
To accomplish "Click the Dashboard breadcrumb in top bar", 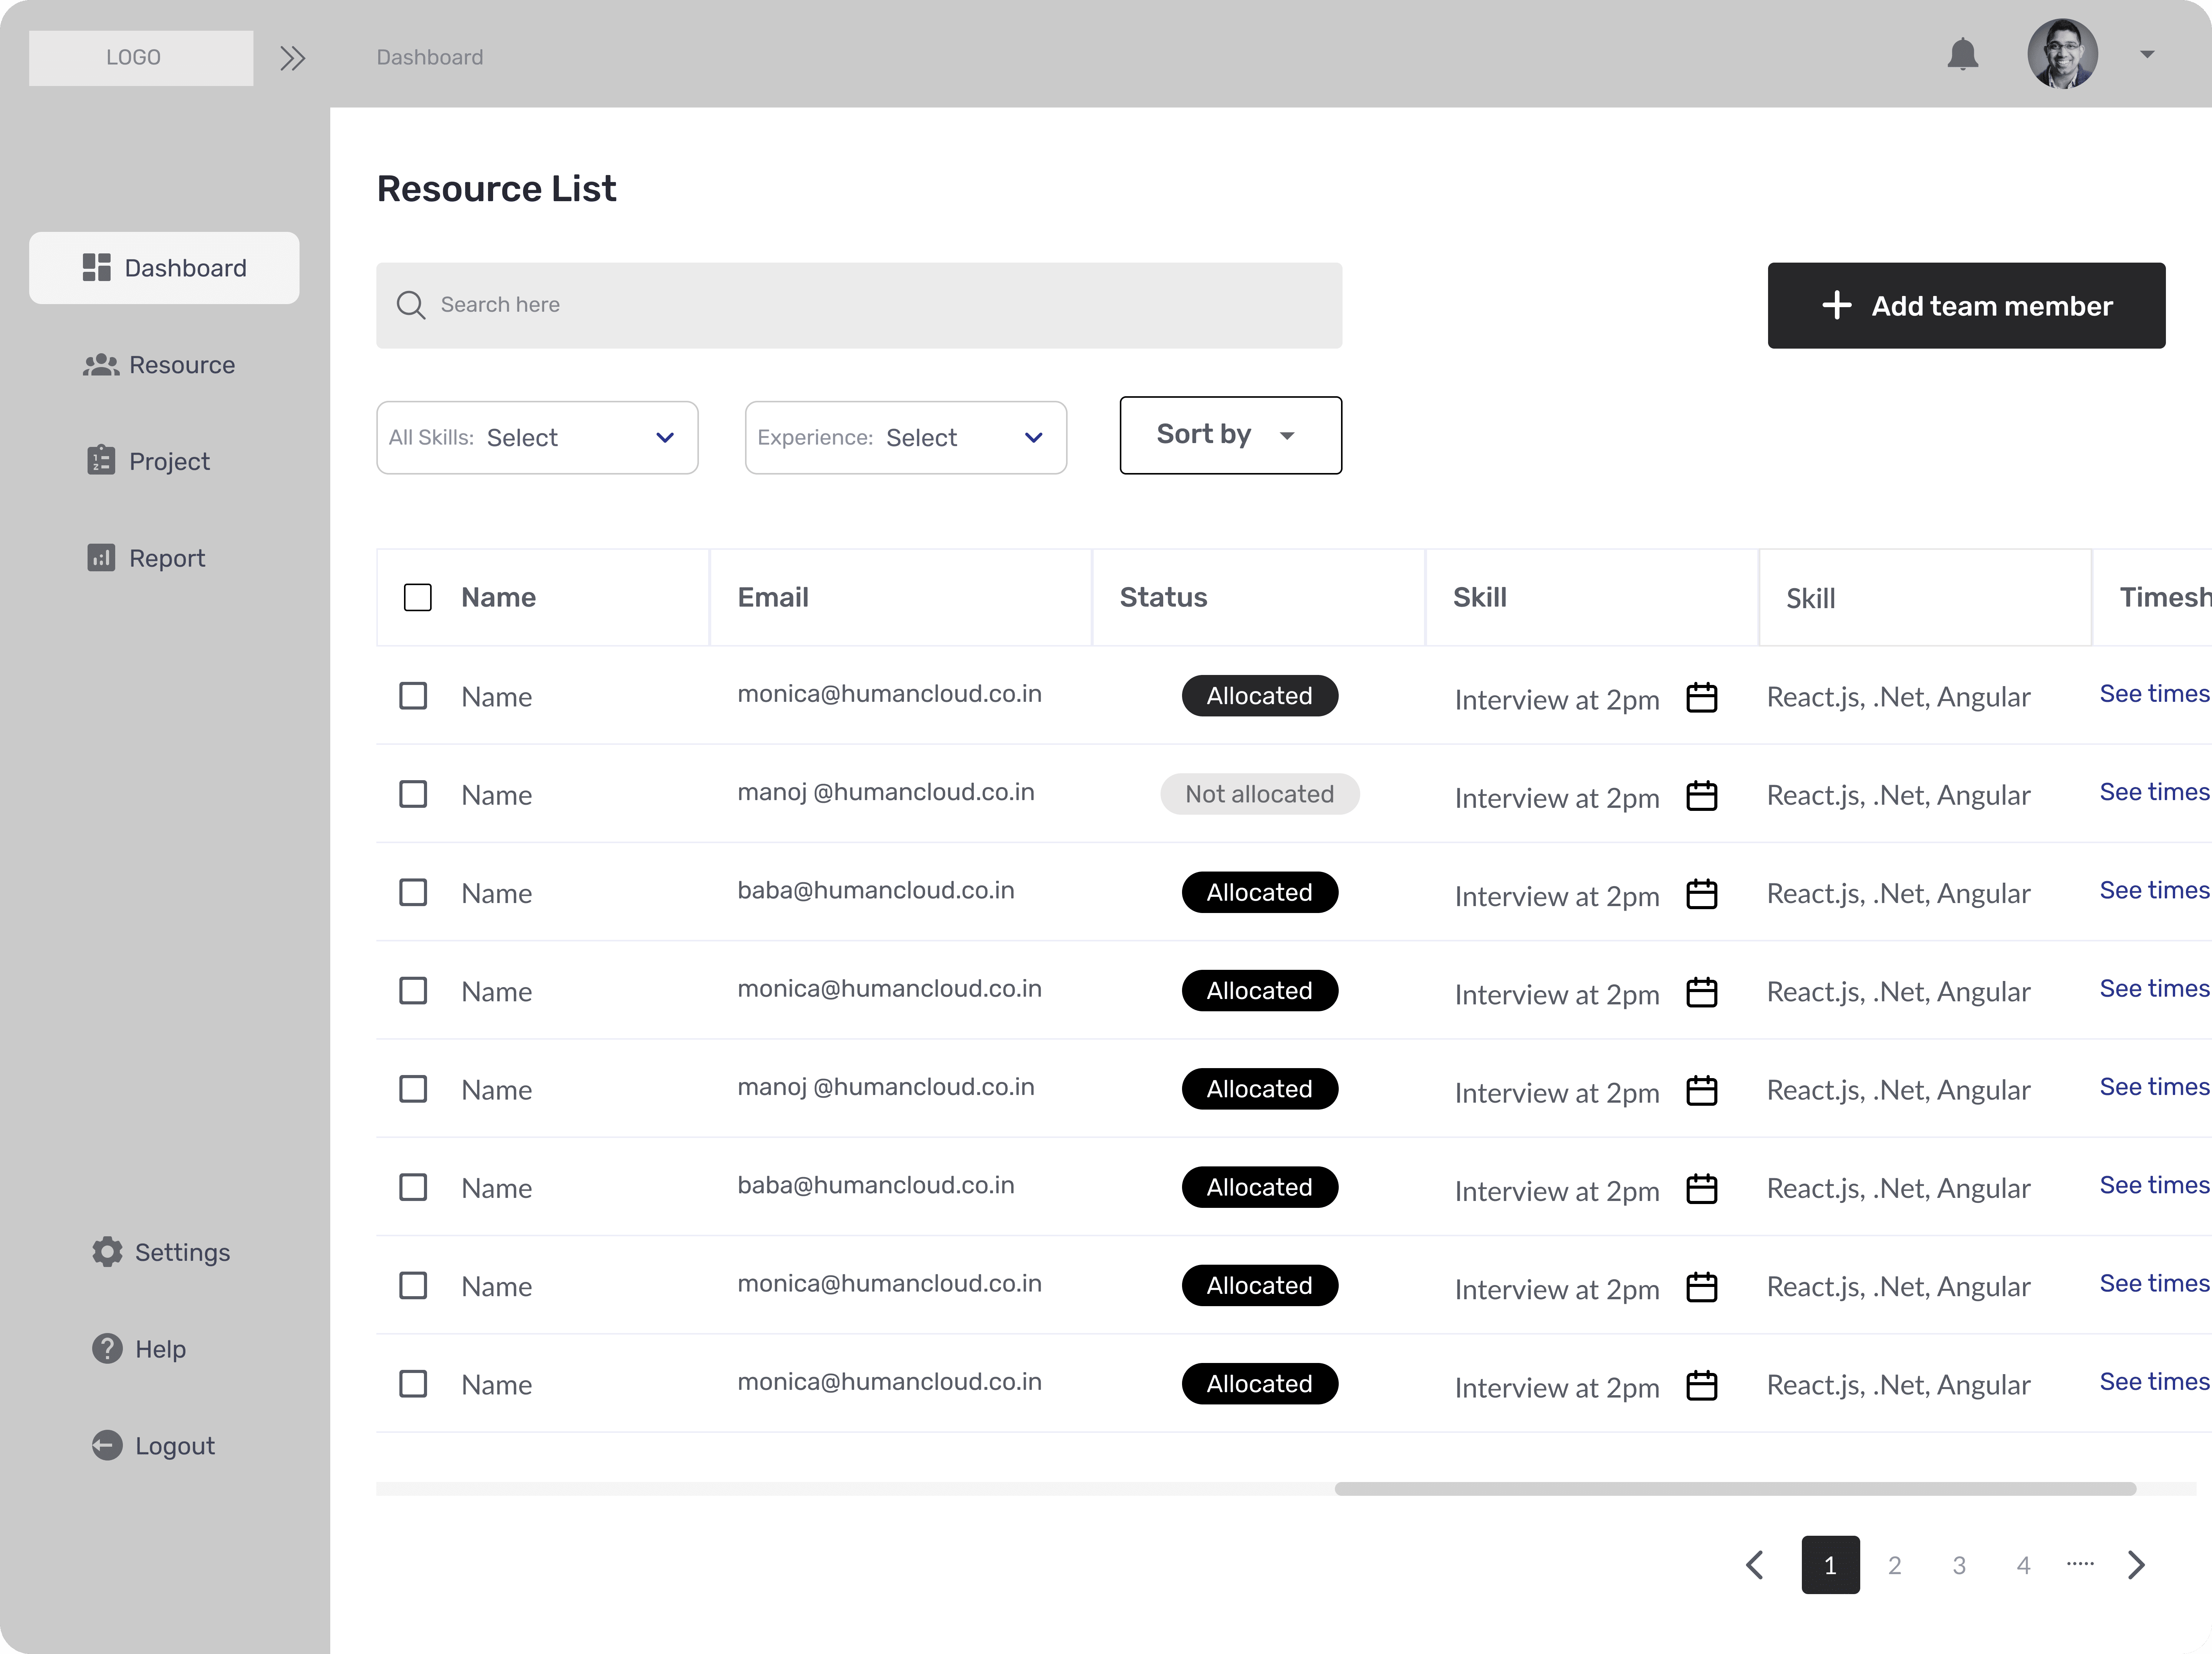I will pyautogui.click(x=430, y=58).
